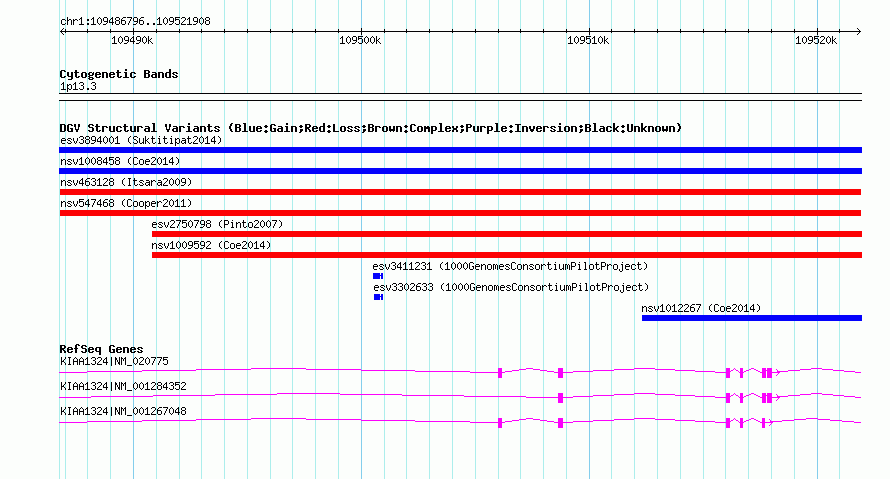Select the blue bar under nsv1012267
This screenshot has height=479, width=890.
[752, 318]
